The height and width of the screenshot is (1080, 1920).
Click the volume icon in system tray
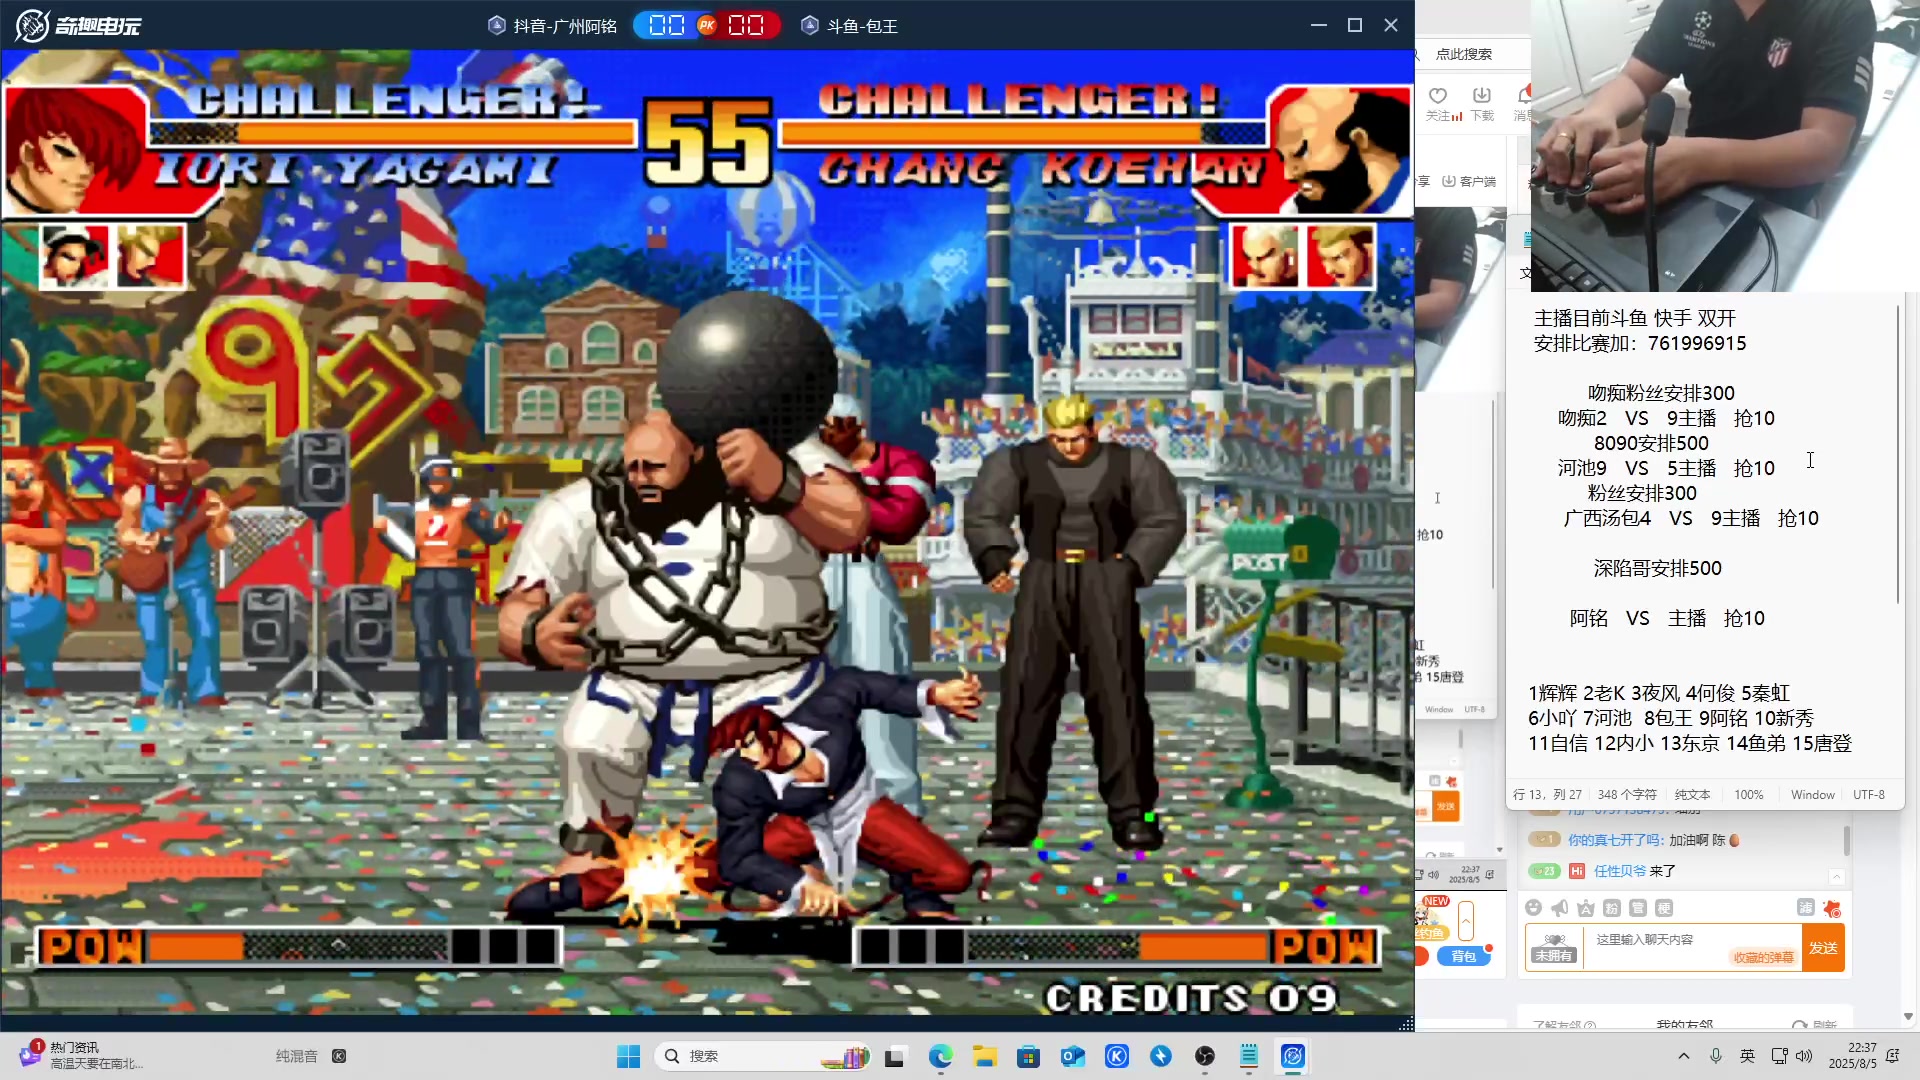[1804, 1056]
